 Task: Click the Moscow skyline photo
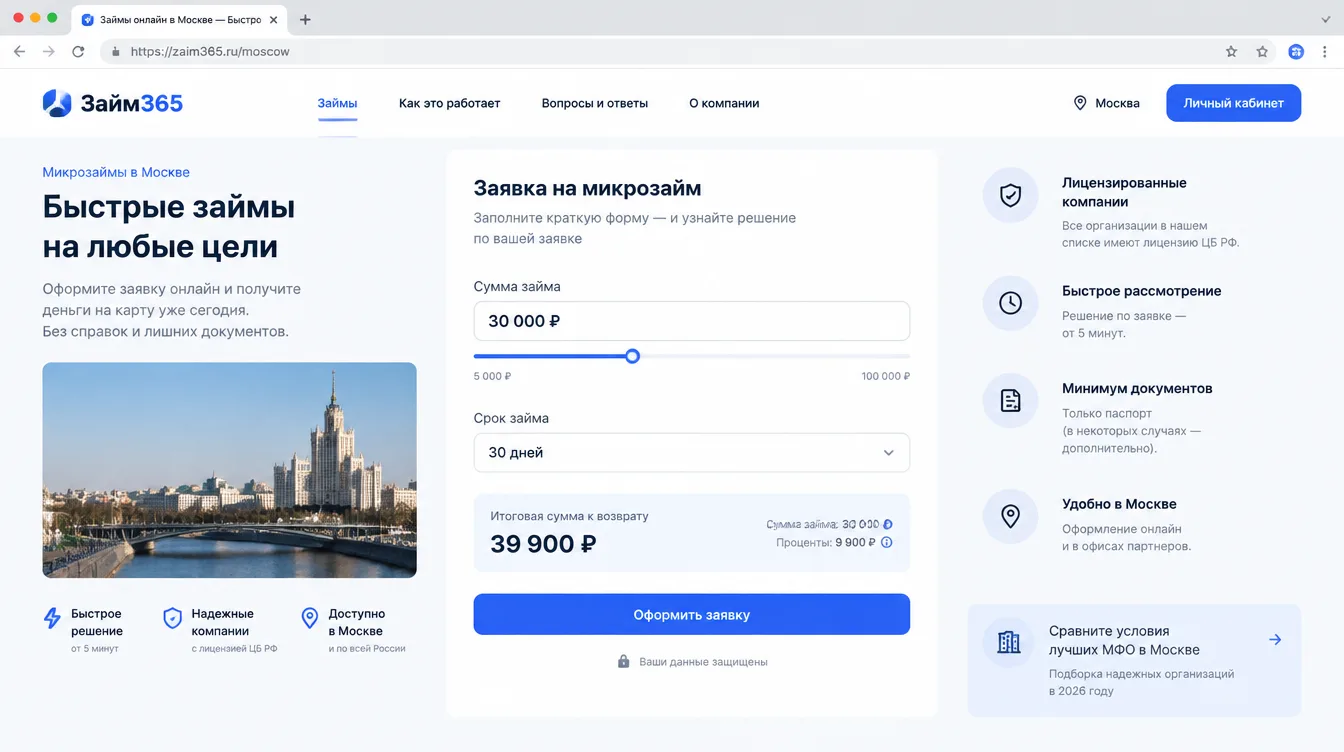(x=229, y=470)
